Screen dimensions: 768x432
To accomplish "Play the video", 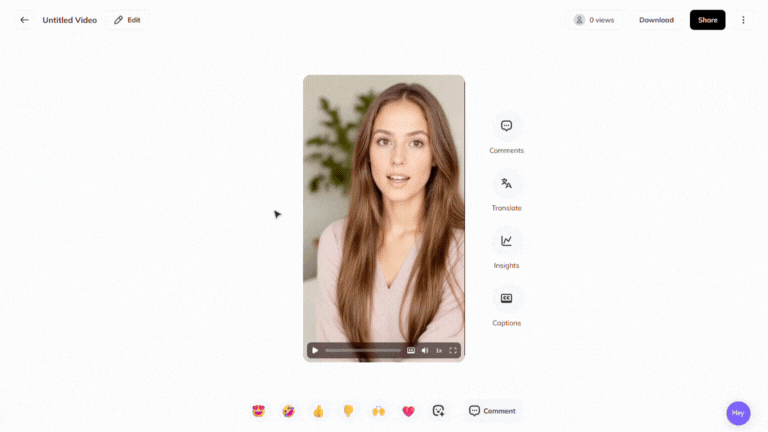I will pos(315,350).
